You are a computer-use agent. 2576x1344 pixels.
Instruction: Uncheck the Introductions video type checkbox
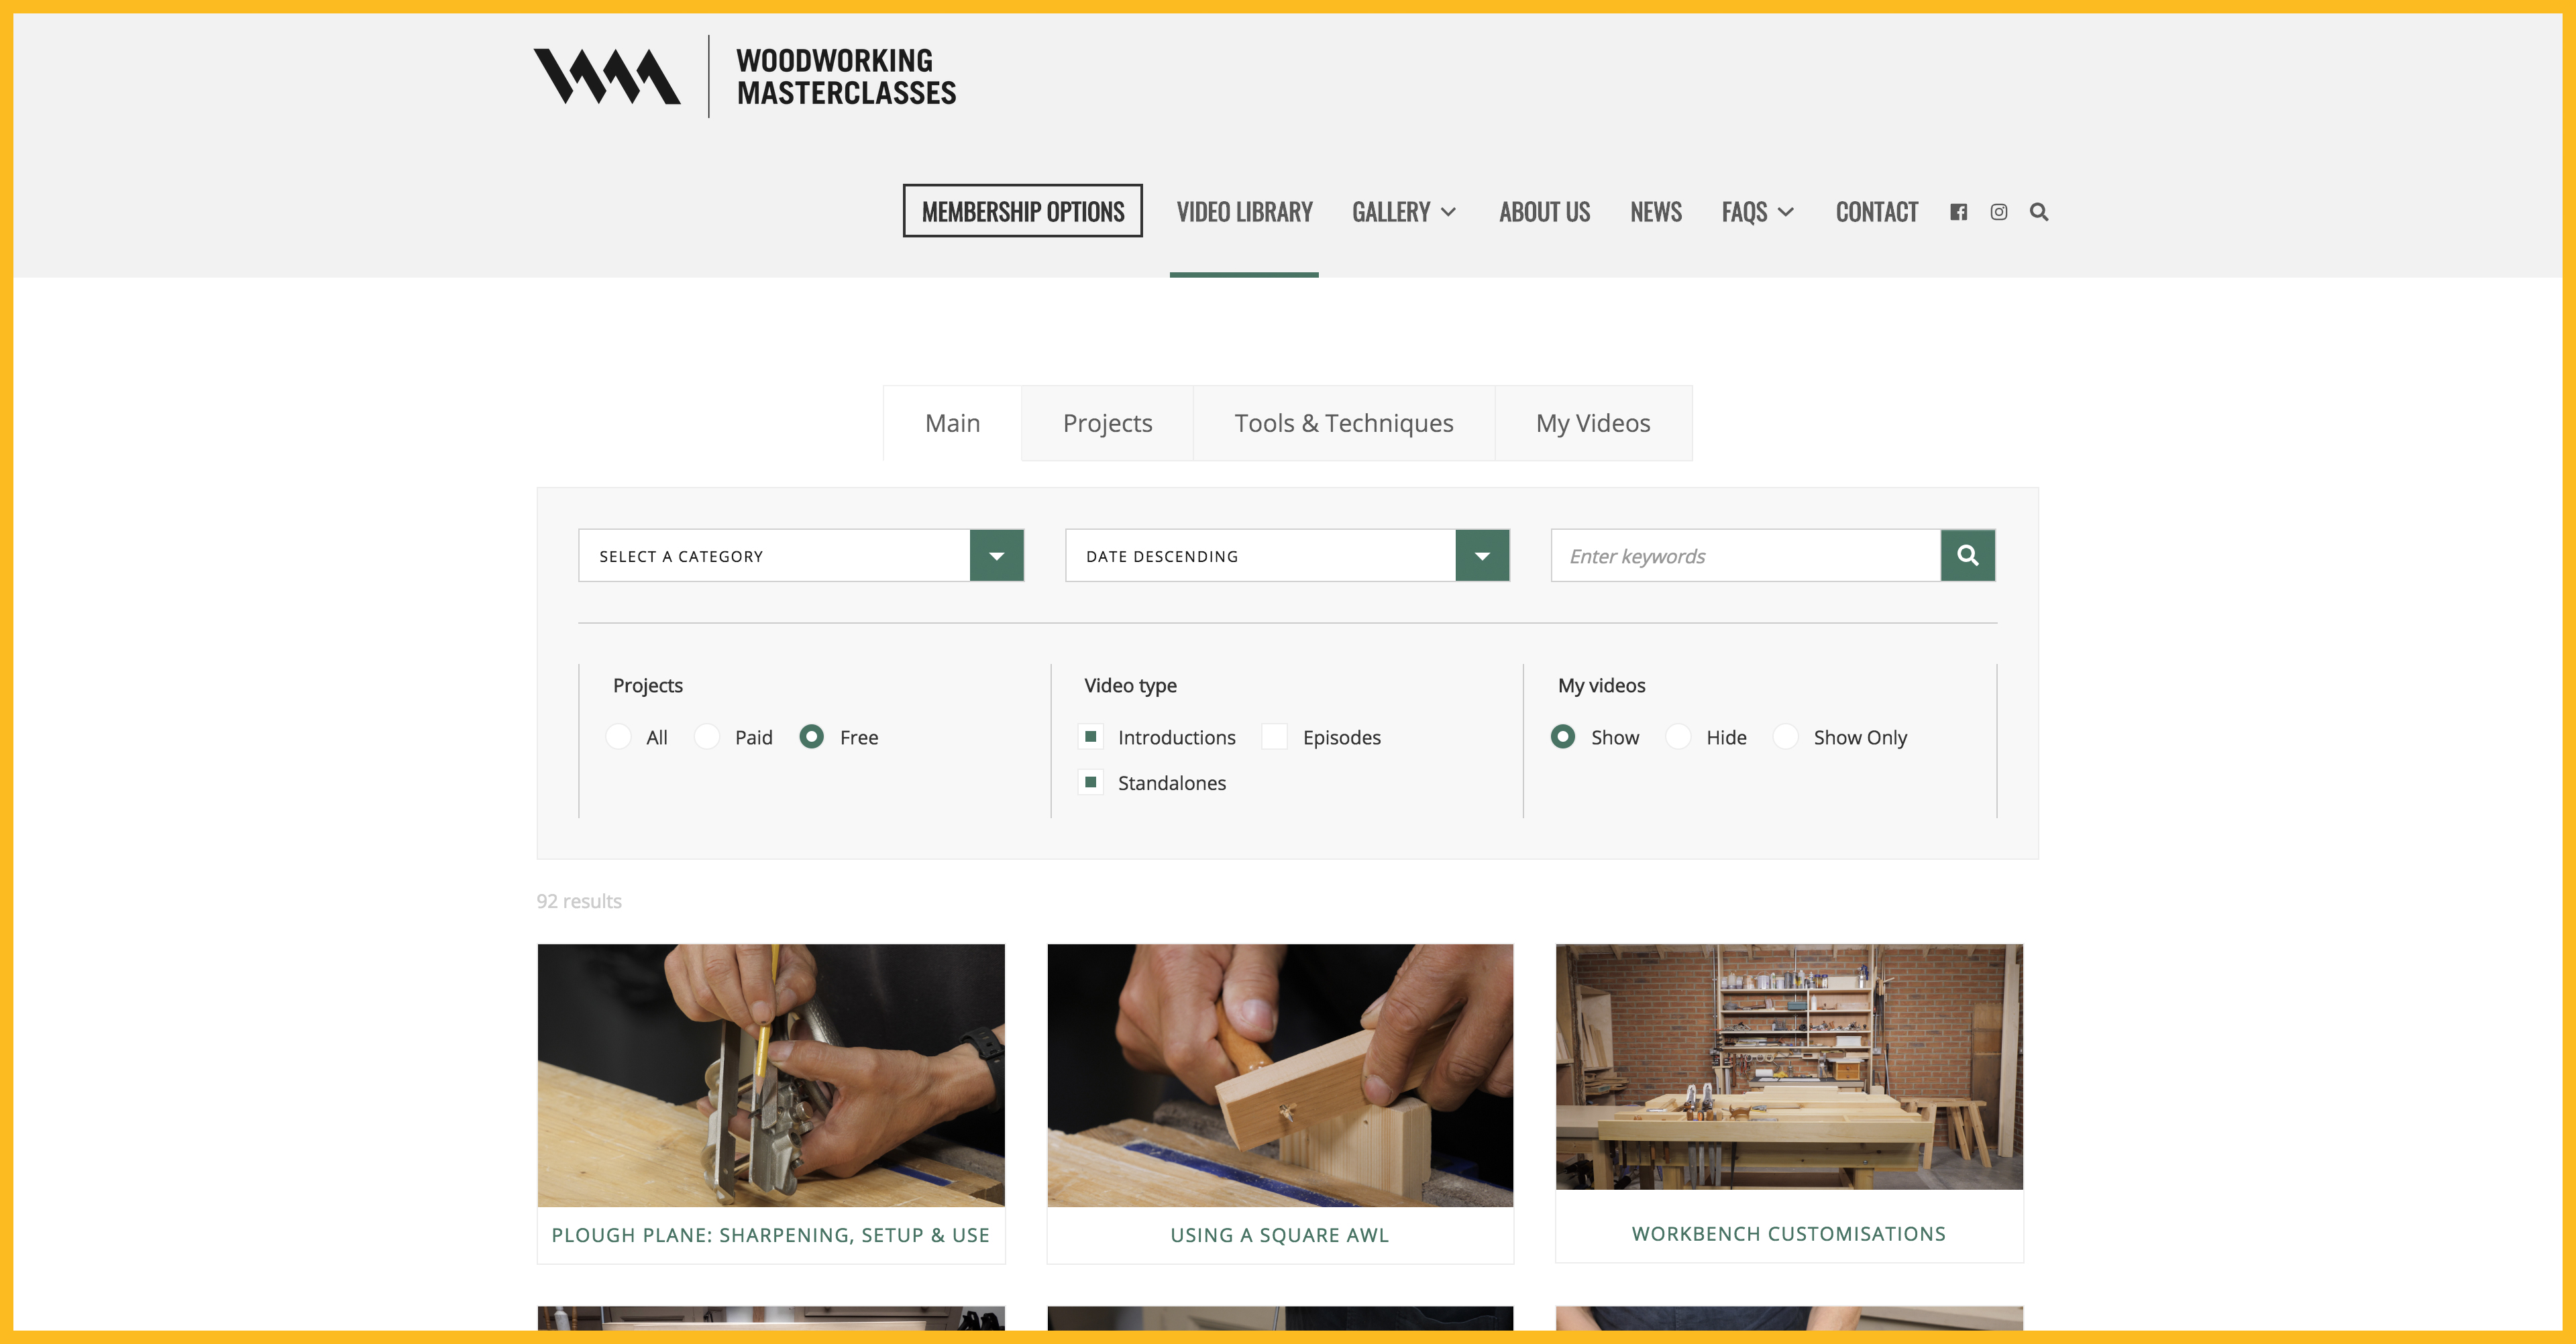[x=1091, y=736]
